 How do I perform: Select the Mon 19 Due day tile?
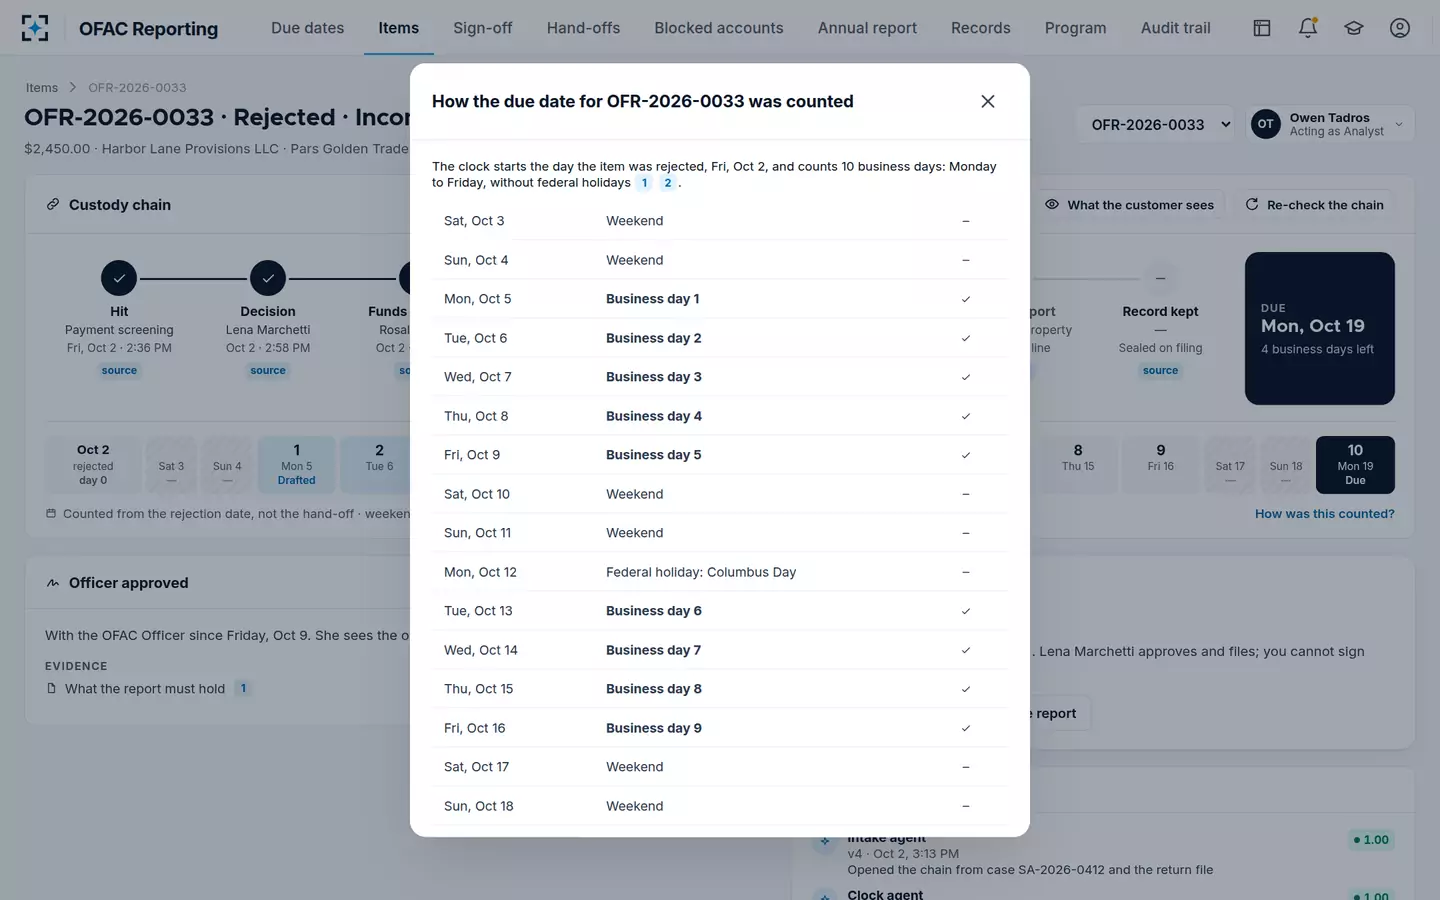1355,465
